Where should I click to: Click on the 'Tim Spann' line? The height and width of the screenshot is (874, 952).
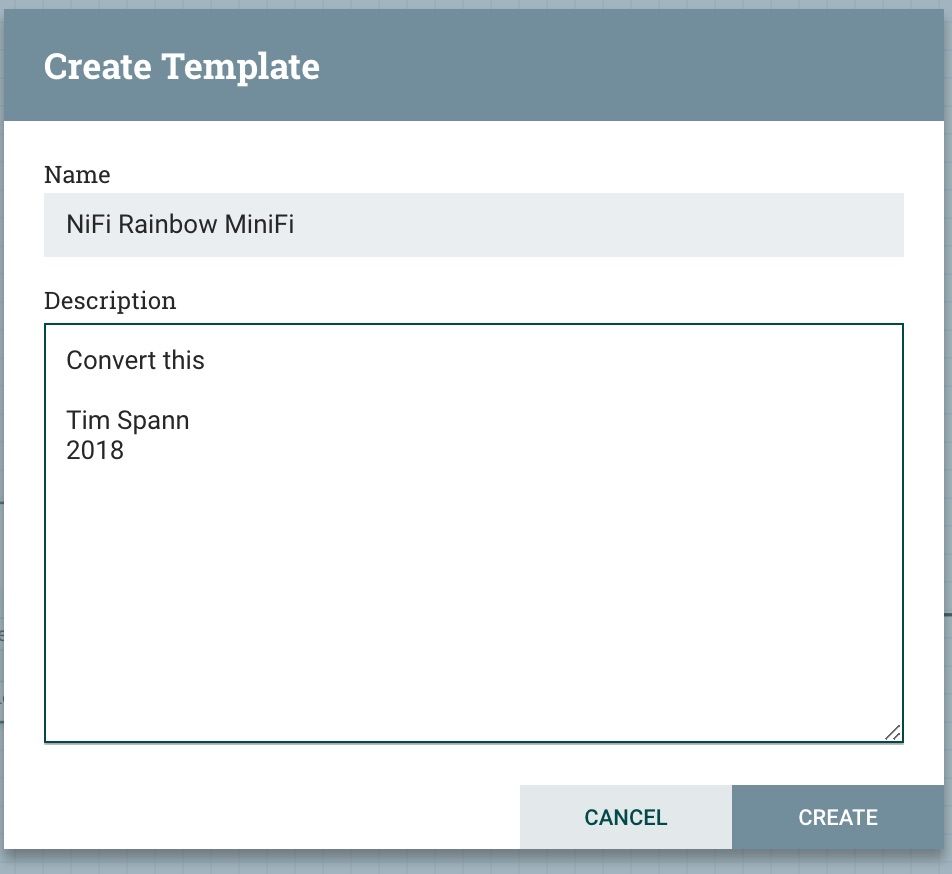tap(128, 420)
